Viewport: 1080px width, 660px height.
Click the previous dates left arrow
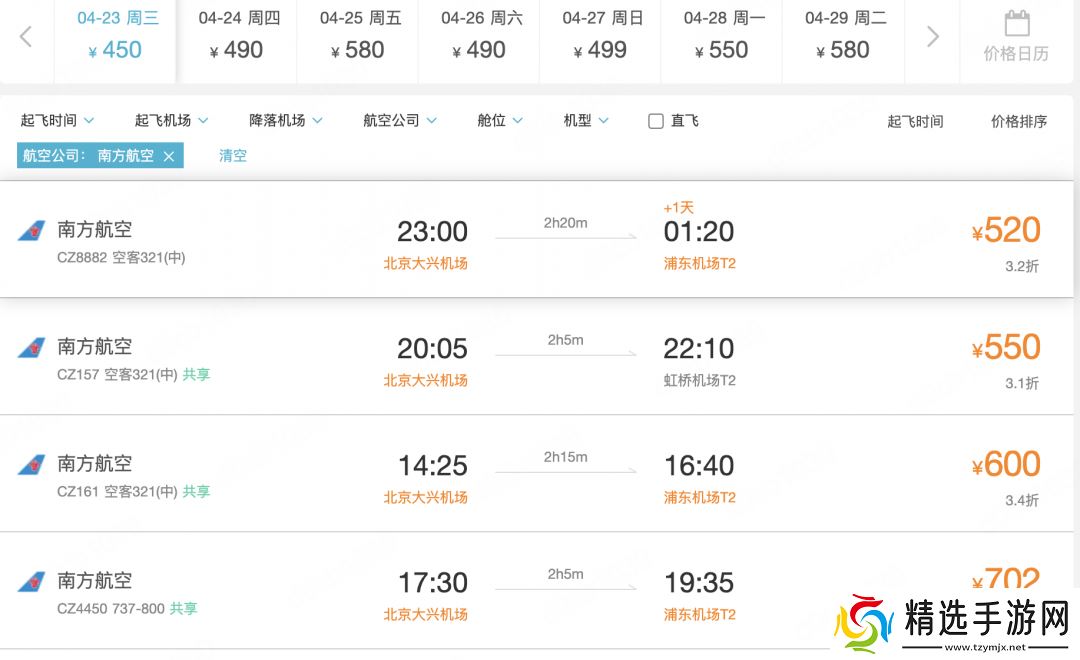(x=26, y=37)
